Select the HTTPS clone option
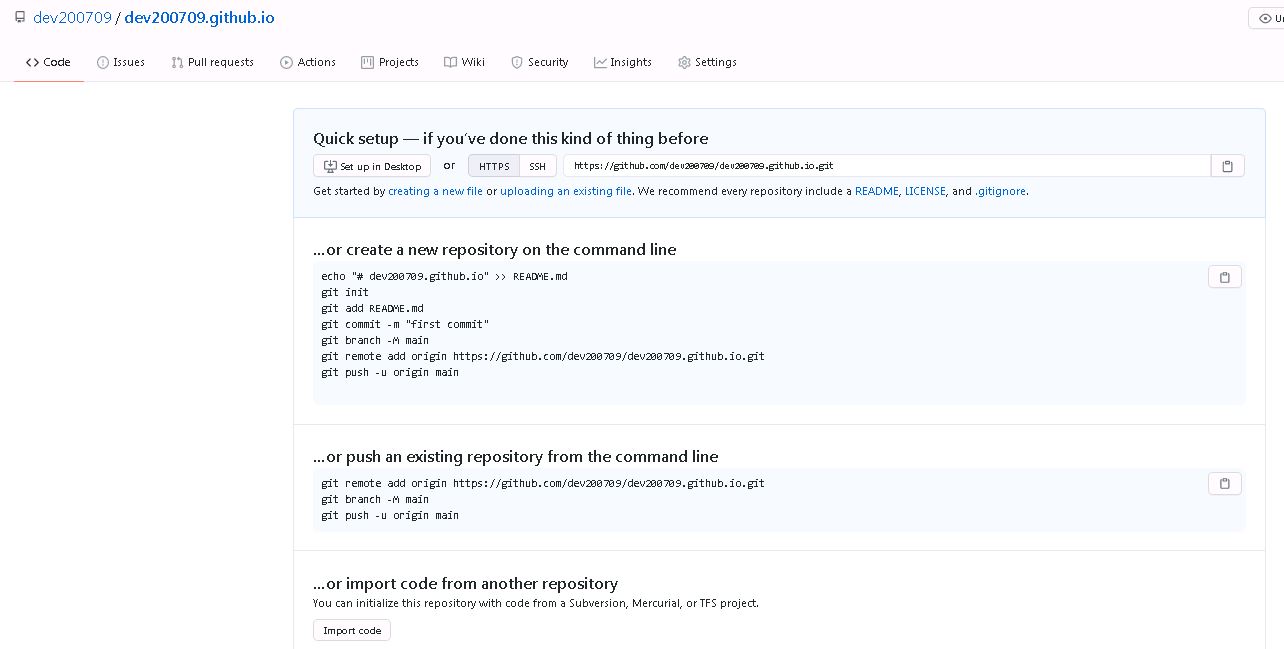The width and height of the screenshot is (1284, 649). (x=493, y=166)
